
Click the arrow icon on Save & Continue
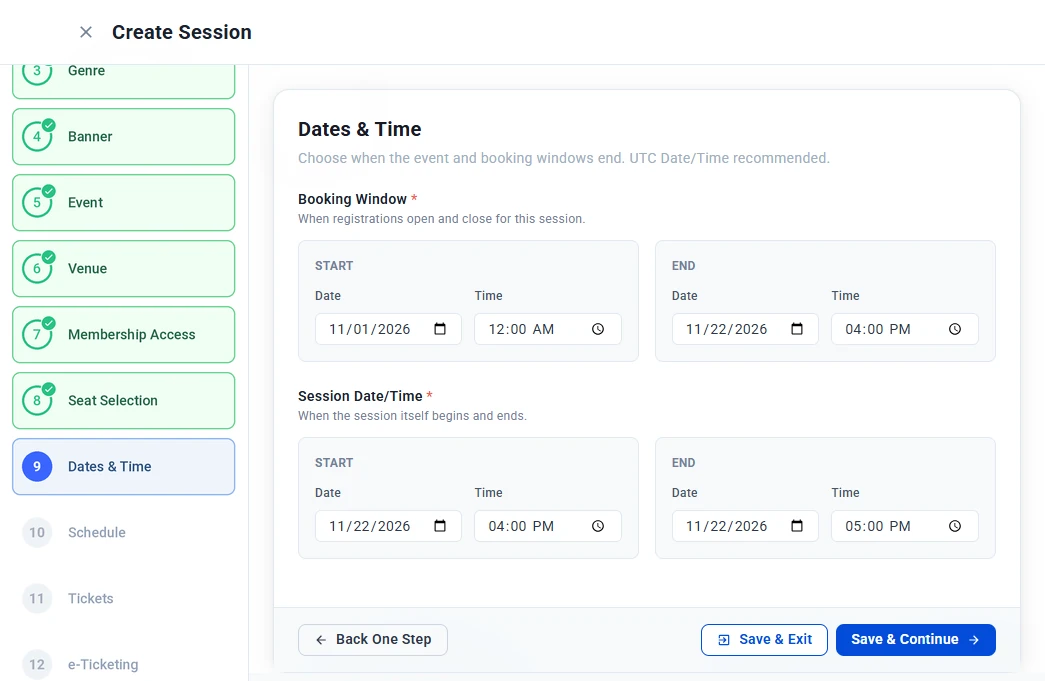point(974,640)
